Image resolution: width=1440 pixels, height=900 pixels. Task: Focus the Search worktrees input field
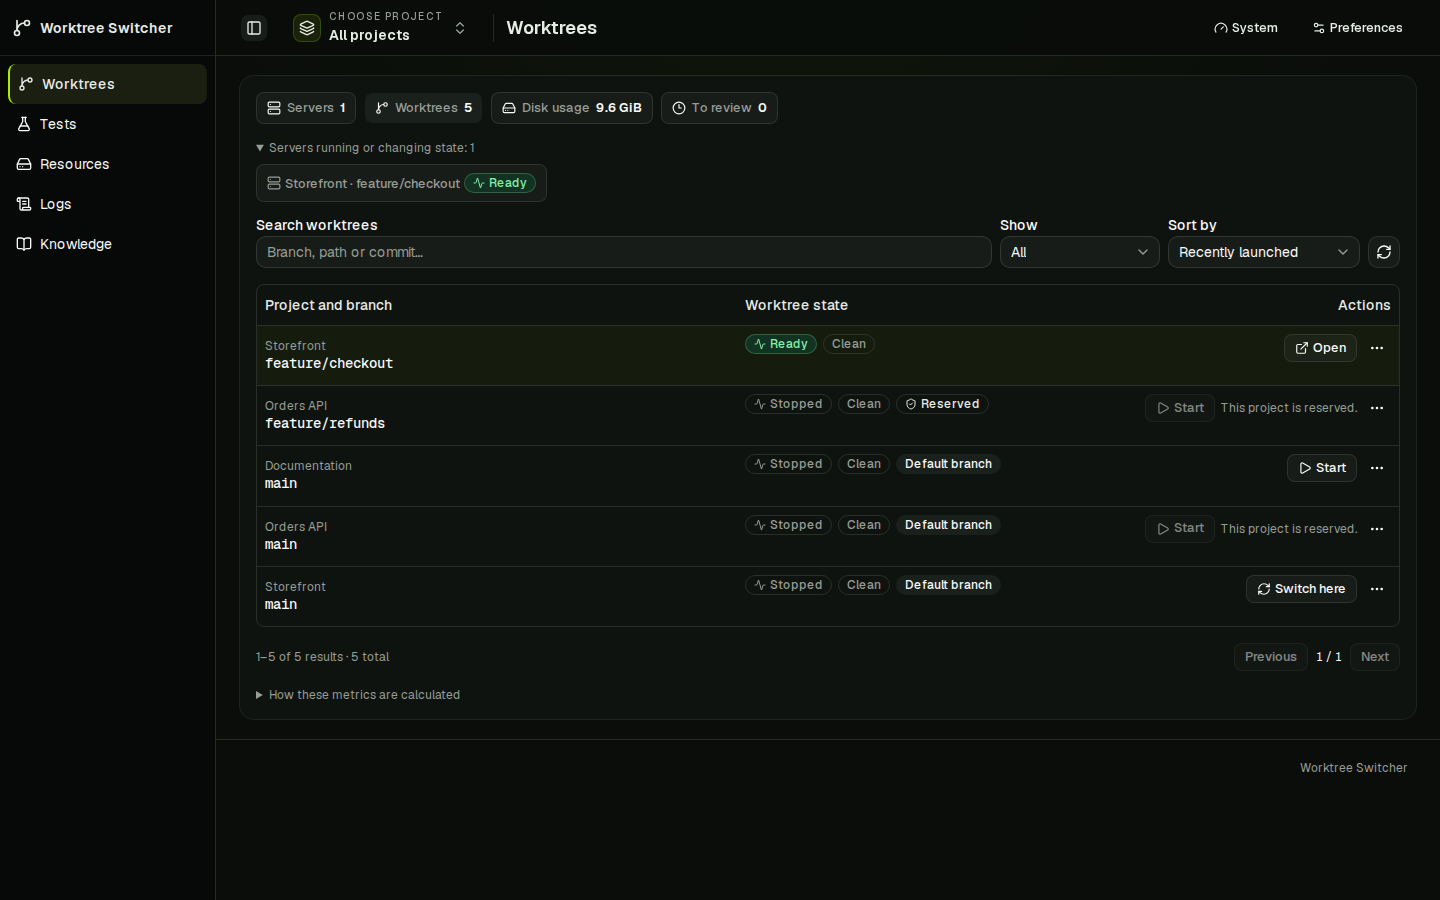click(x=624, y=252)
